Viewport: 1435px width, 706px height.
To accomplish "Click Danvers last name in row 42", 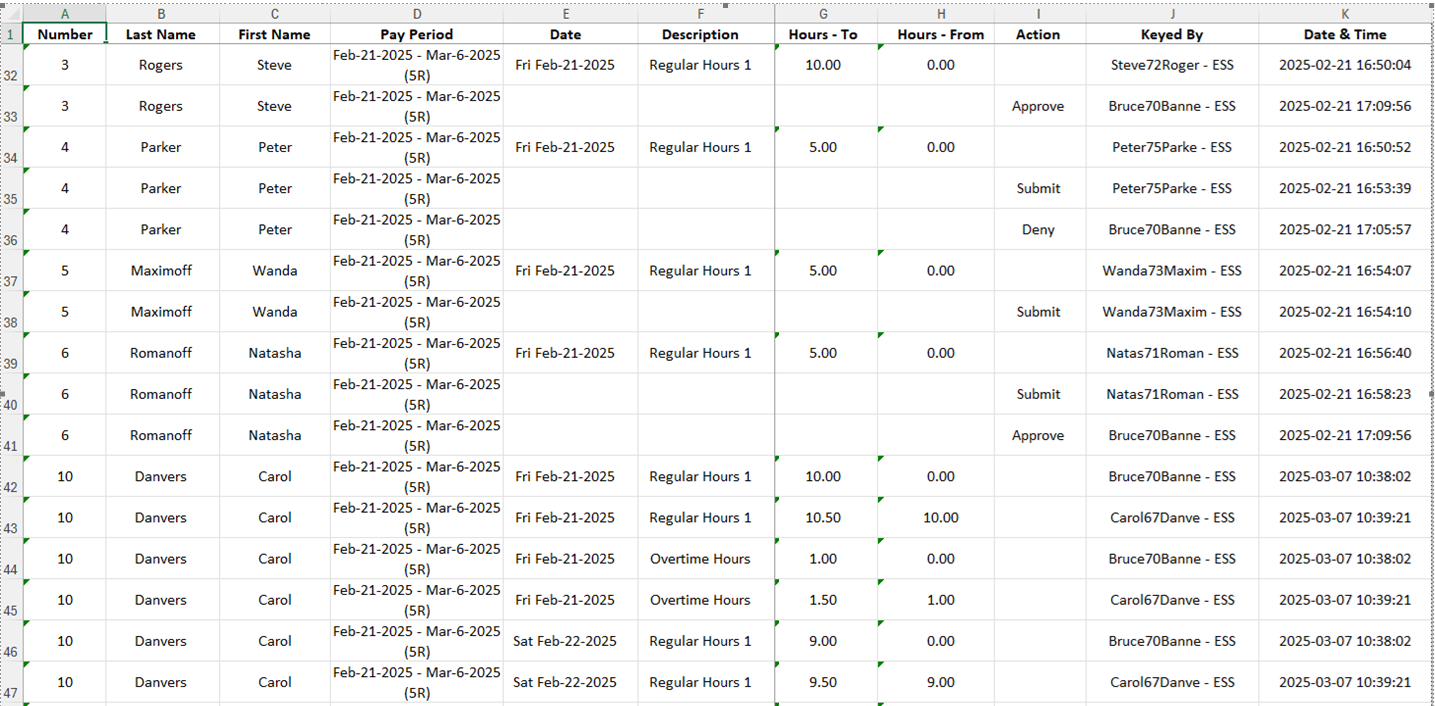I will [161, 477].
